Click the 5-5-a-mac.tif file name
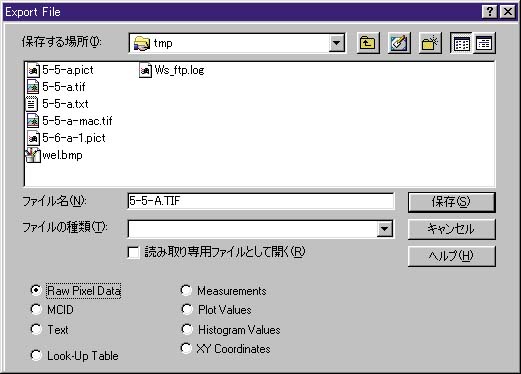This screenshot has height=374, width=521. click(77, 121)
